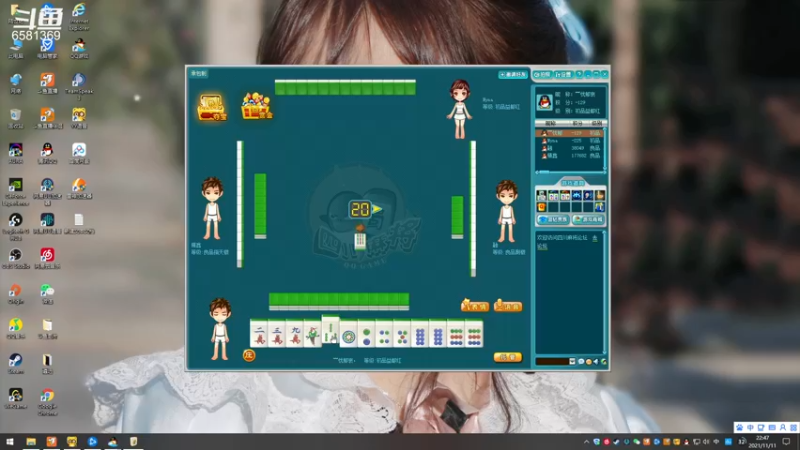Click the player list horizontal scrollbar
The height and width of the screenshot is (450, 800).
coord(569,172)
